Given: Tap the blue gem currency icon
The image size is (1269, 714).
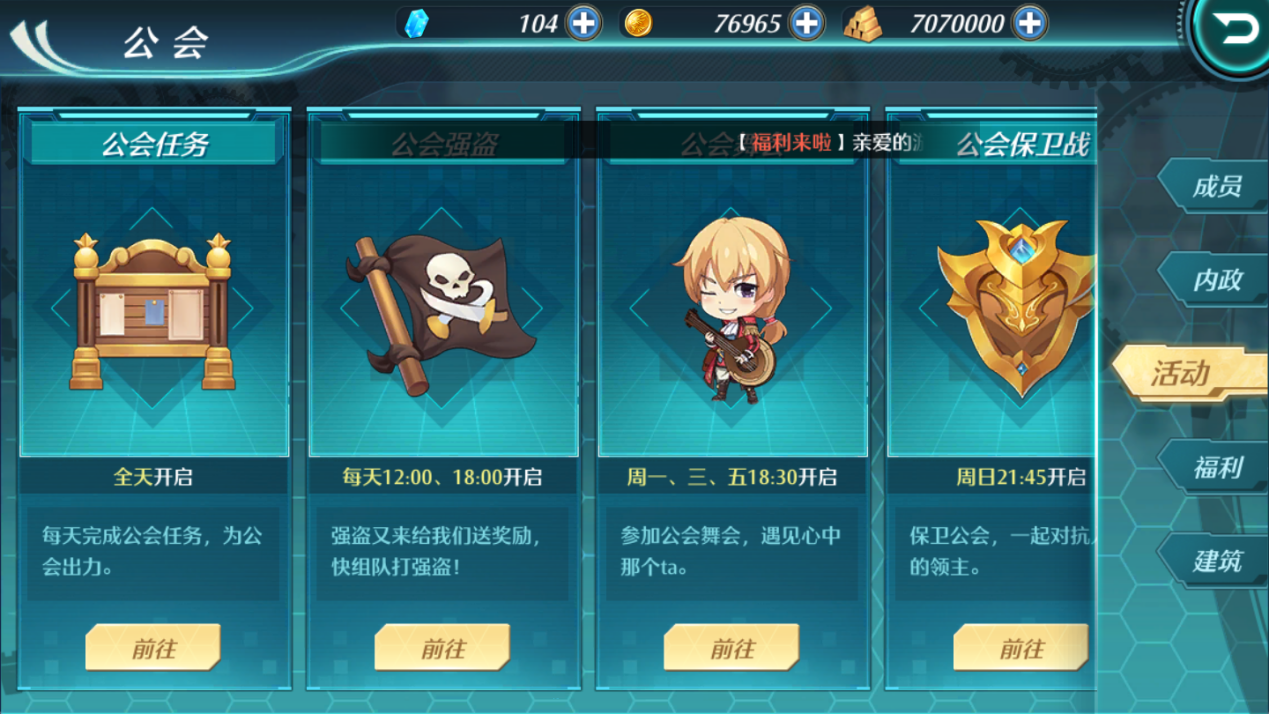Looking at the screenshot, I should pyautogui.click(x=417, y=23).
